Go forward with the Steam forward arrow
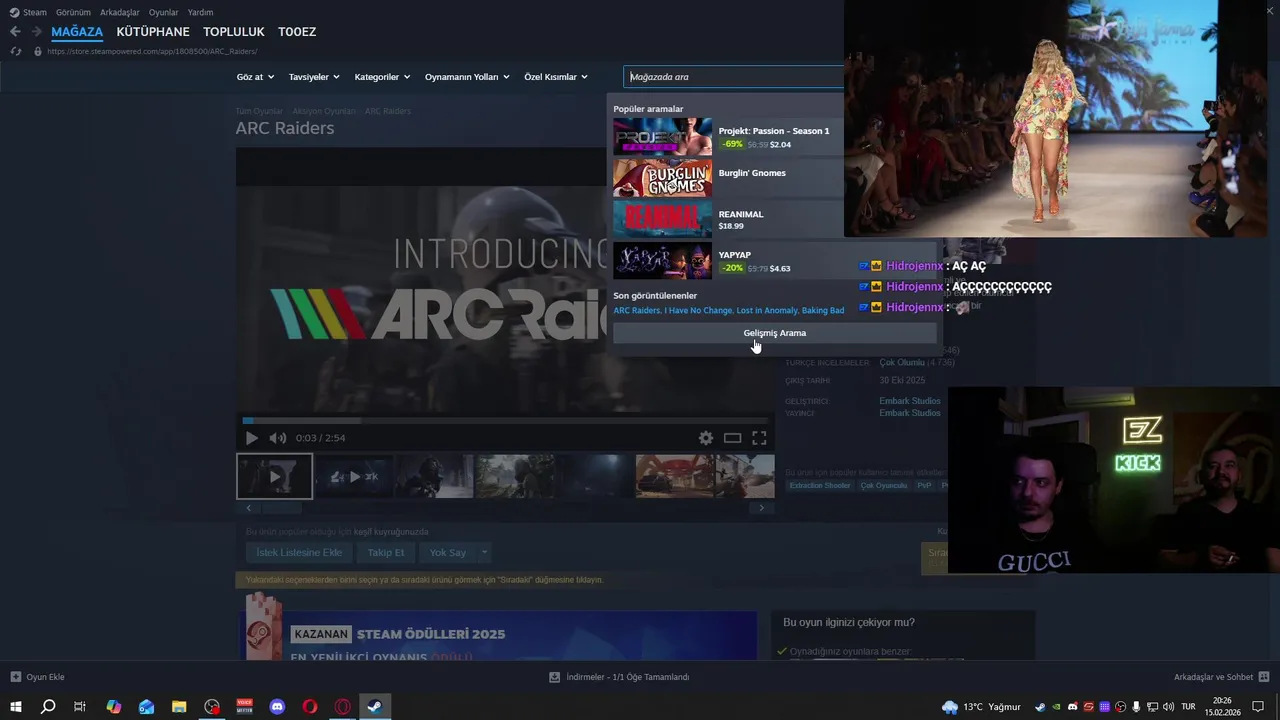Image resolution: width=1280 pixels, height=720 pixels. (x=36, y=32)
